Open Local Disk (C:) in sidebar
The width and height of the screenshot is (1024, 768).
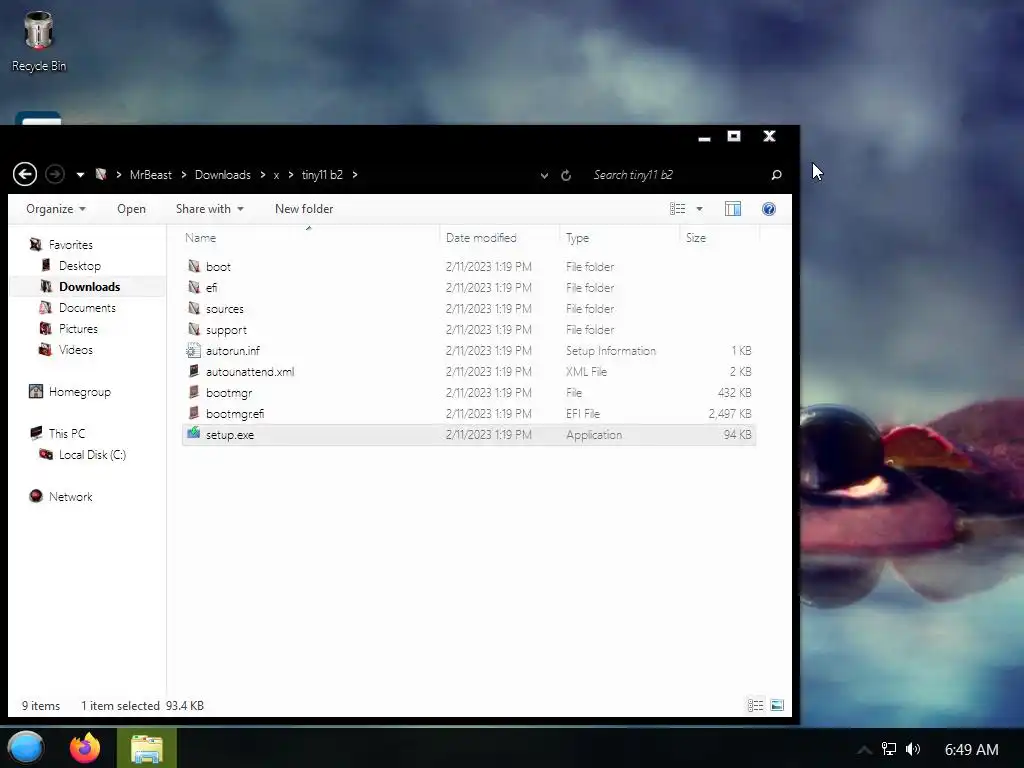pyautogui.click(x=92, y=455)
